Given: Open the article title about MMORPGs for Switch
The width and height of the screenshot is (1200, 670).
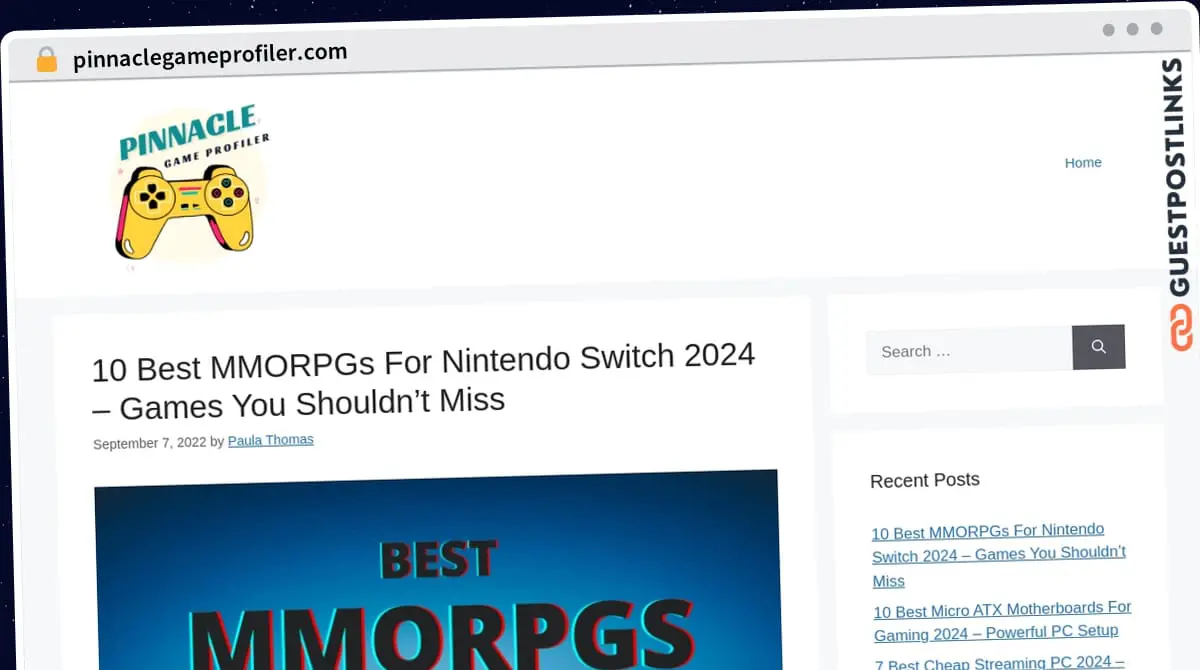Looking at the screenshot, I should coord(423,380).
